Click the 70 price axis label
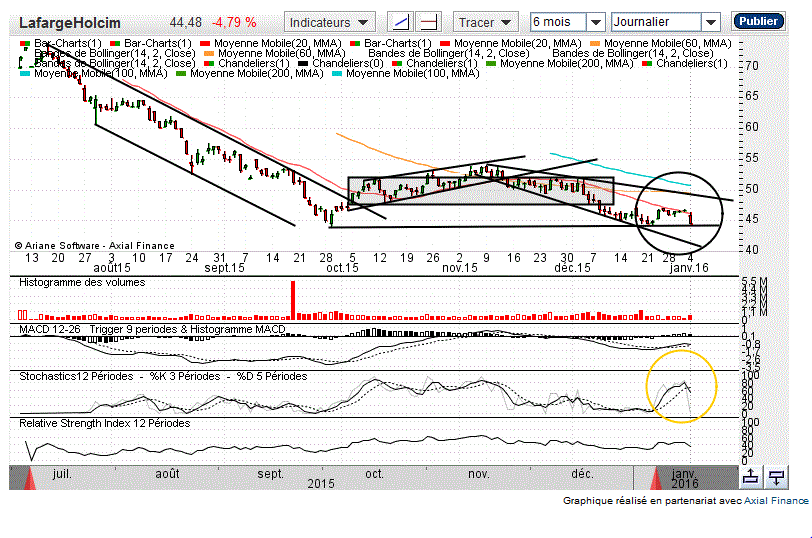This screenshot has width=812, height=538. tap(752, 66)
